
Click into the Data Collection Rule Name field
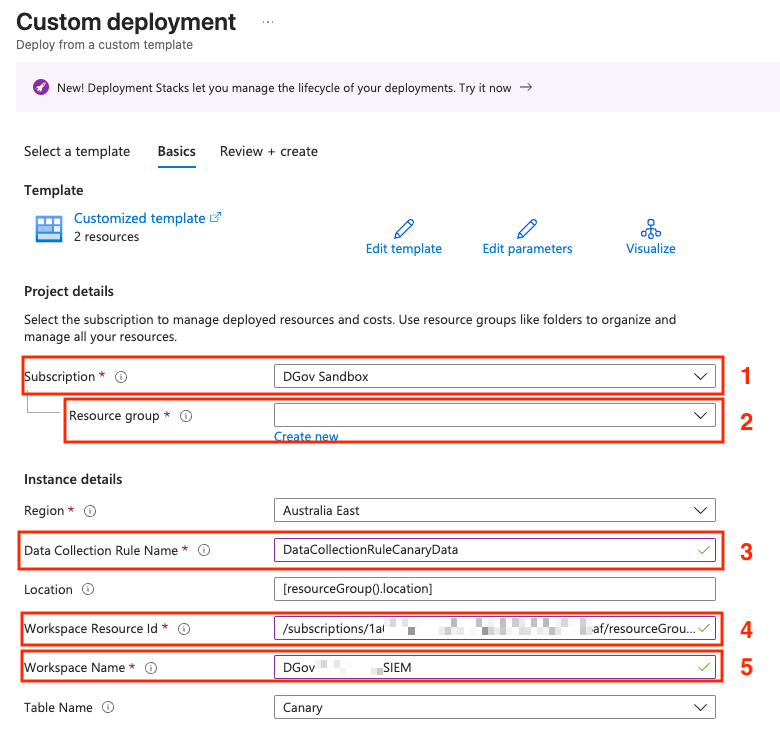(x=494, y=550)
